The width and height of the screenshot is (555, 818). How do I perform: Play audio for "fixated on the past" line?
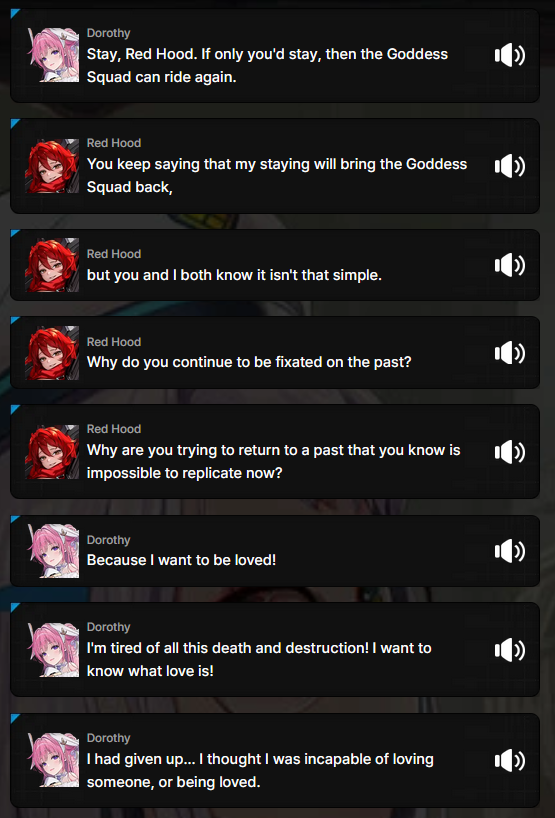[510, 353]
